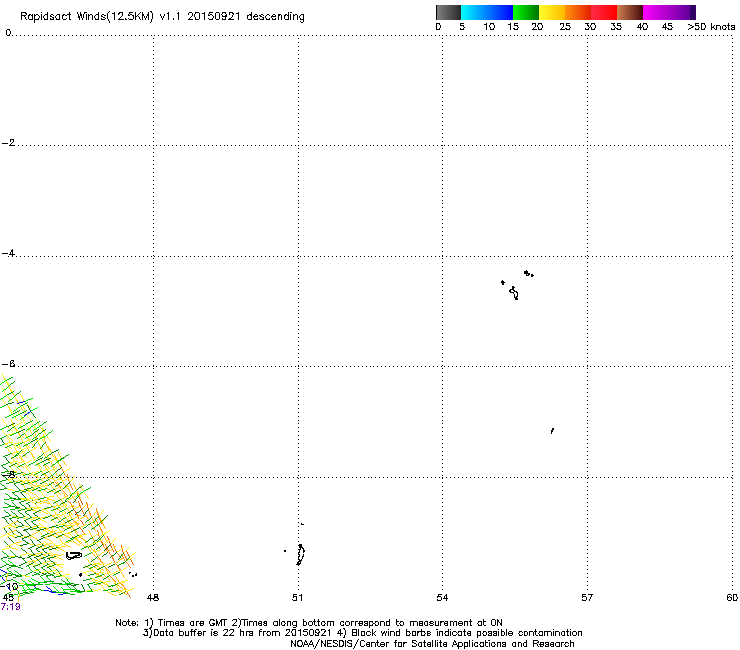Click the purple '7:19' time stamp
Image resolution: width=740 pixels, height=650 pixels.
point(10,607)
